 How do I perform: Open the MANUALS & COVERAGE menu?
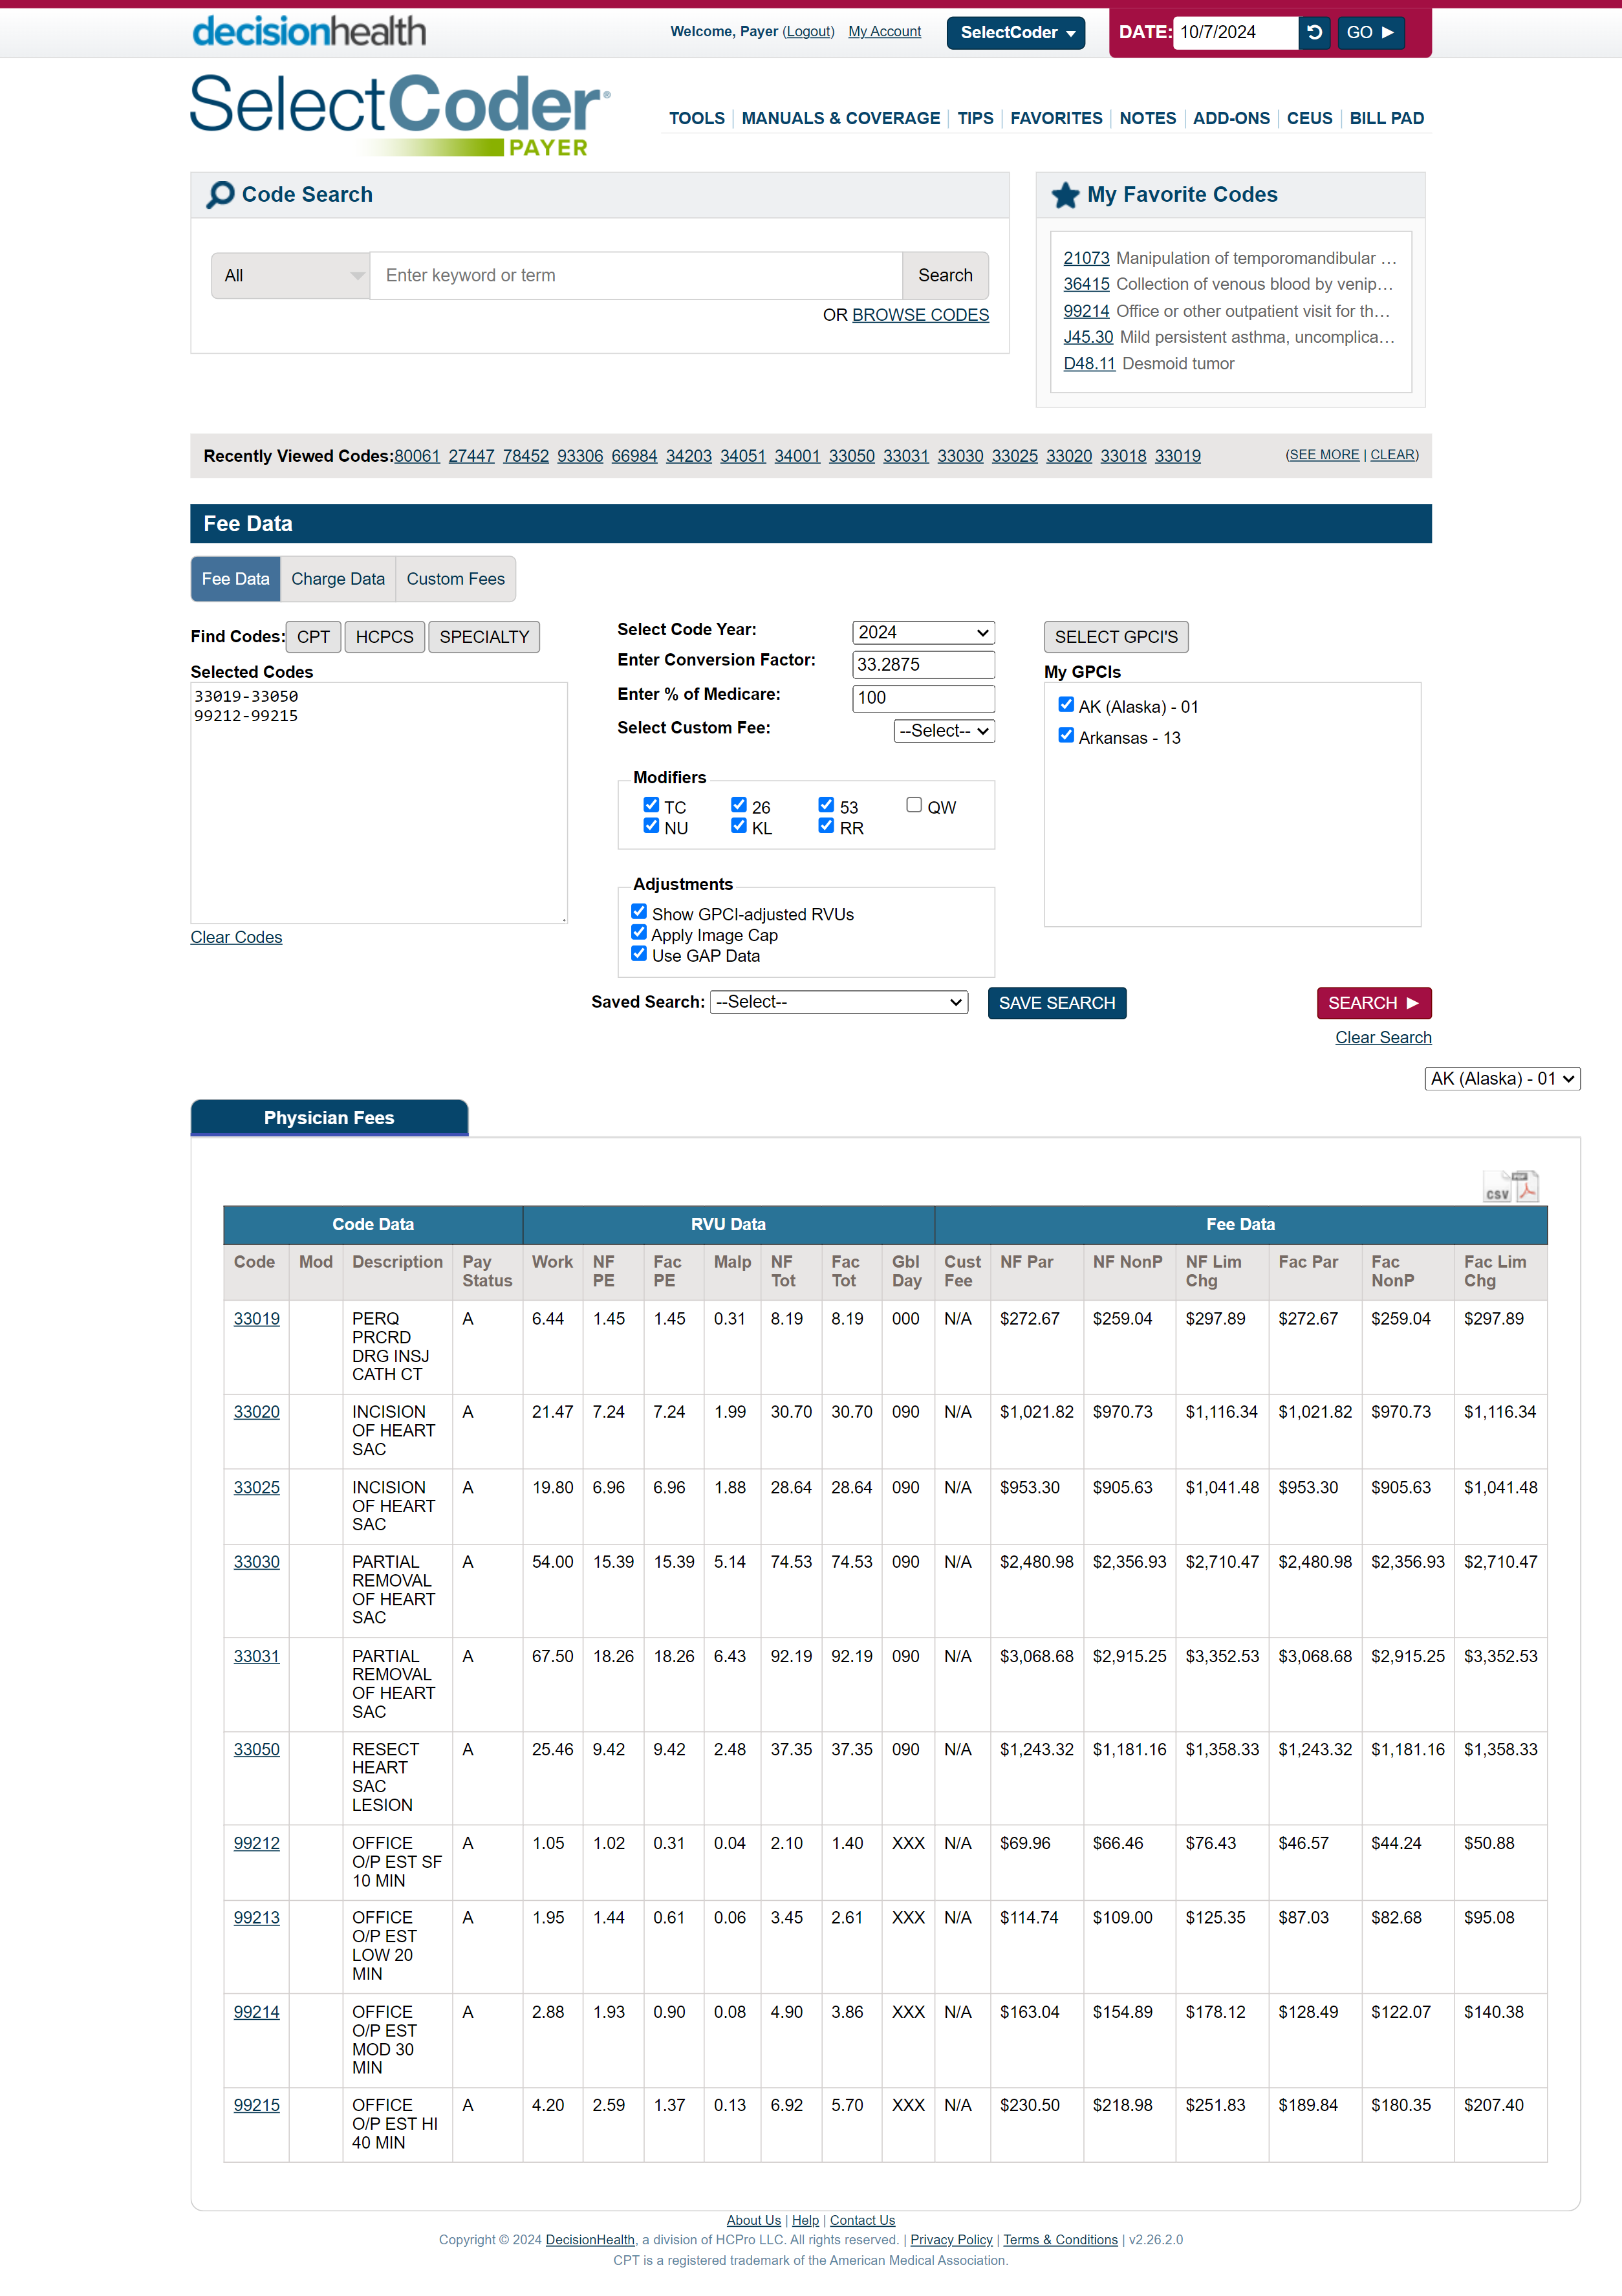point(840,118)
